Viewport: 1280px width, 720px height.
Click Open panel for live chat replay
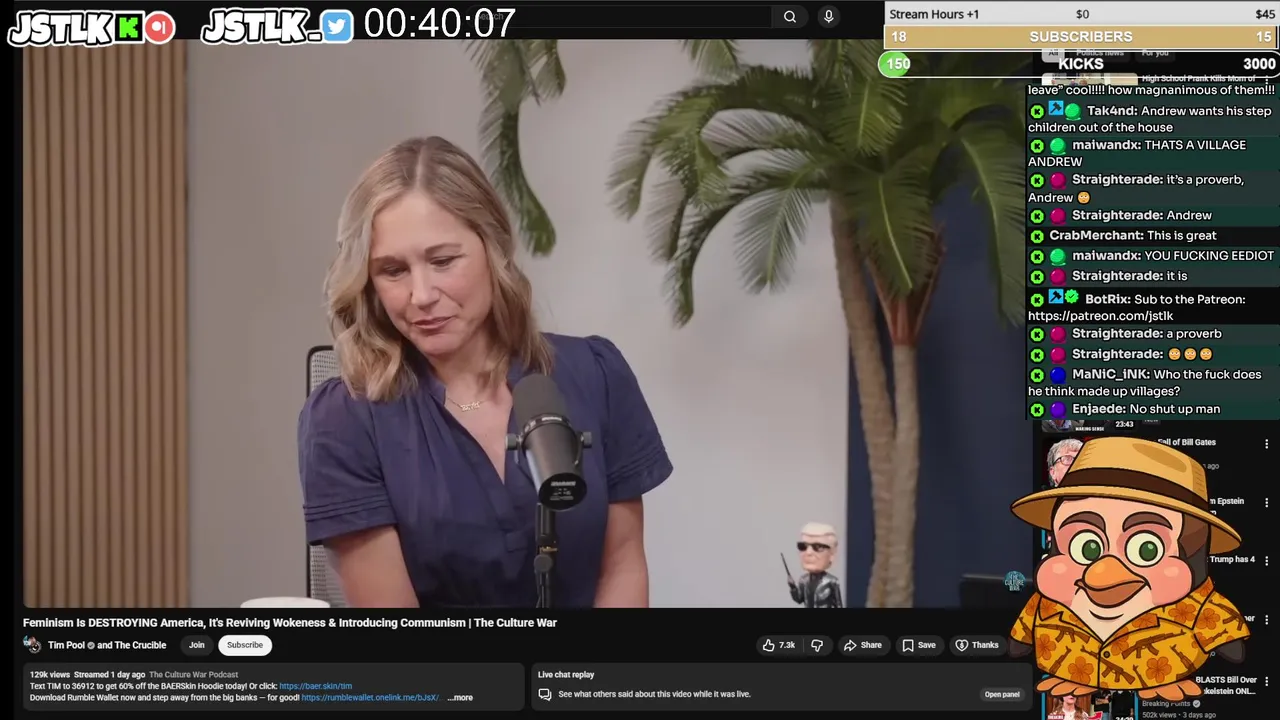(1002, 694)
